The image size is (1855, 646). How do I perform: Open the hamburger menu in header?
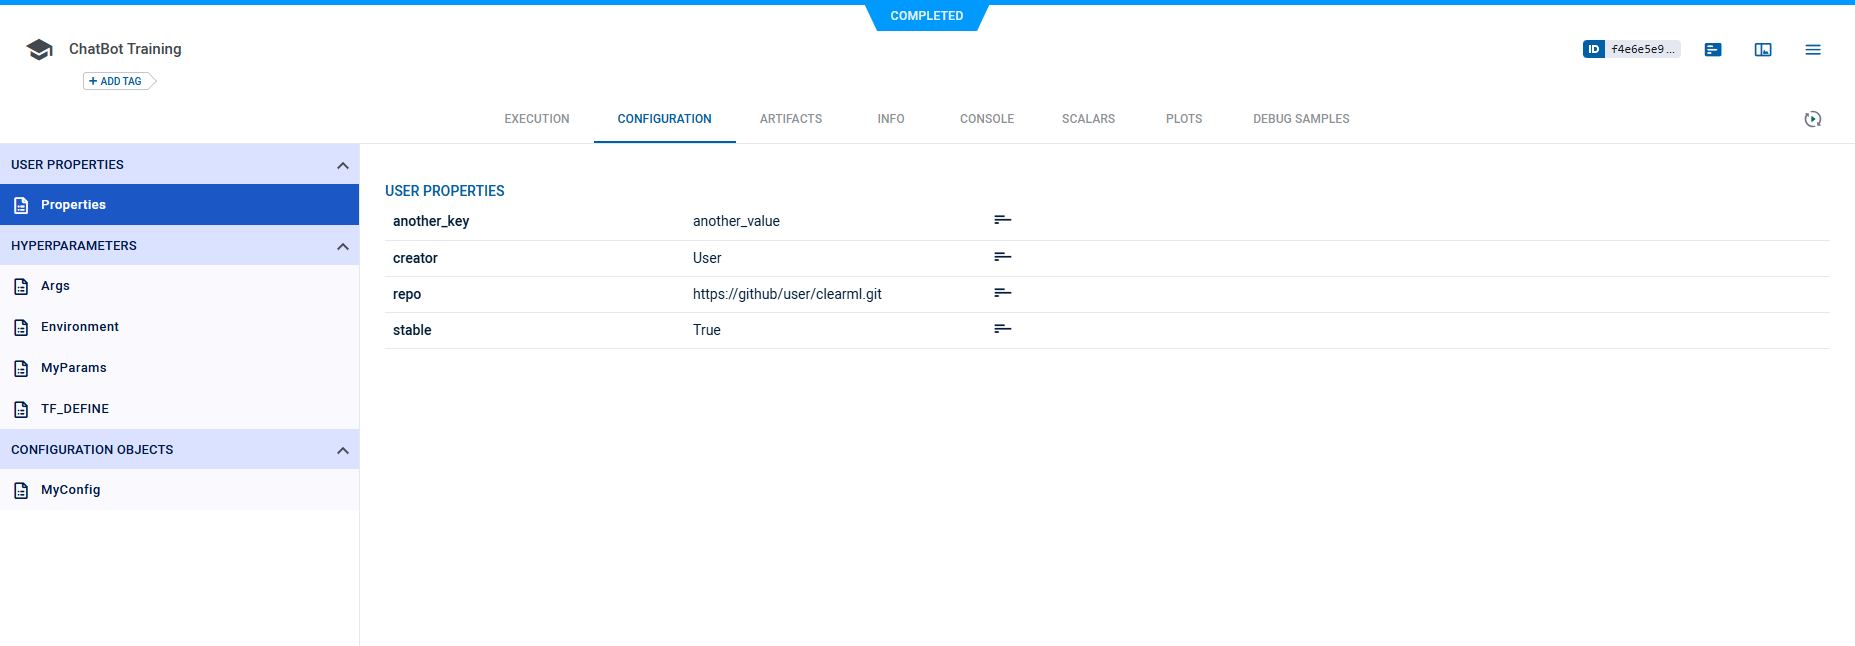[1813, 50]
